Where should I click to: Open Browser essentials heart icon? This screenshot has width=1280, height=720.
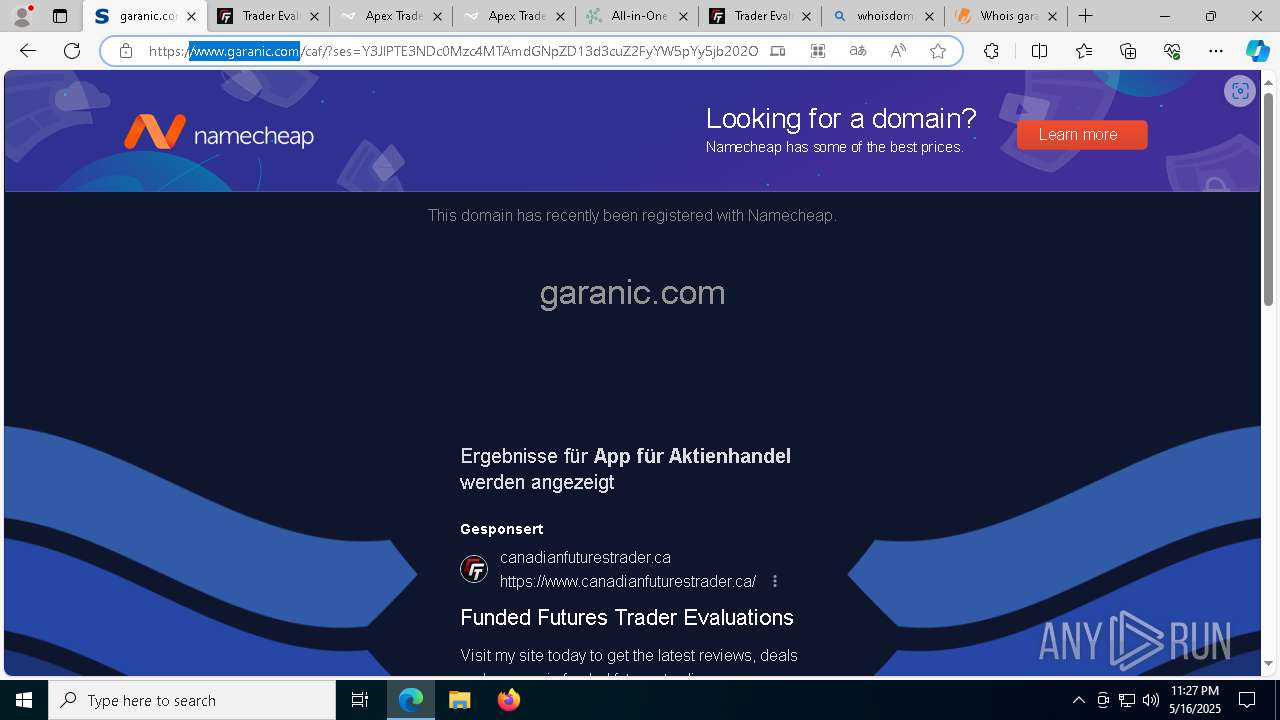(x=1172, y=51)
